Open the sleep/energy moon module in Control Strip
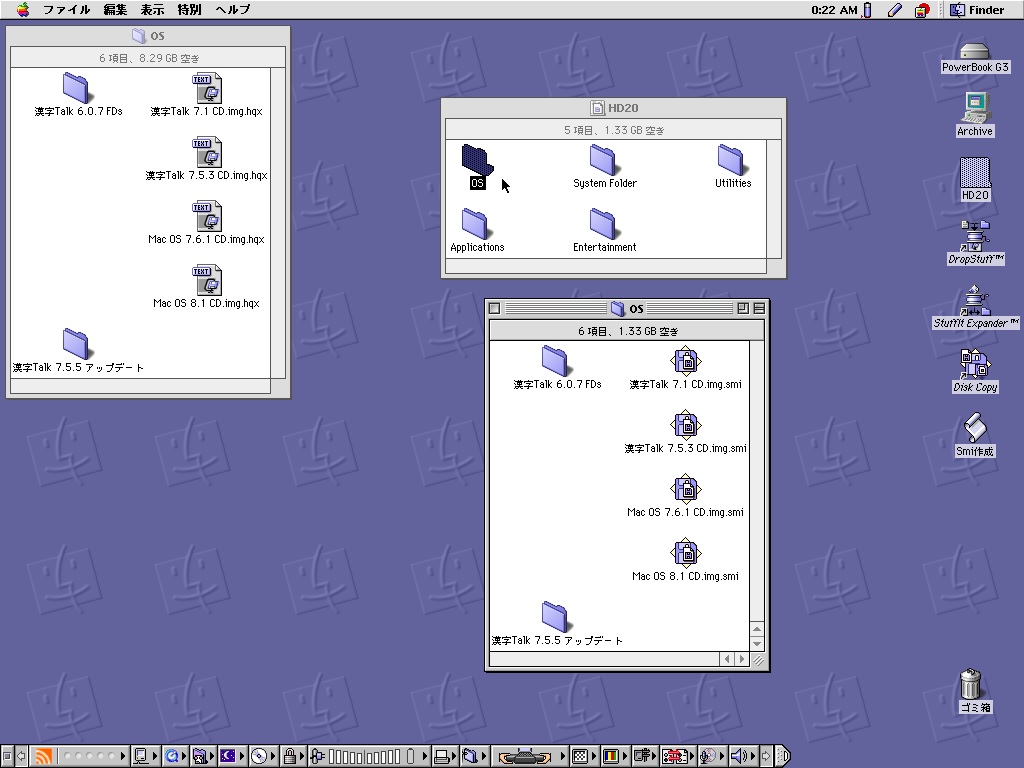1024x768 pixels. tap(232, 756)
